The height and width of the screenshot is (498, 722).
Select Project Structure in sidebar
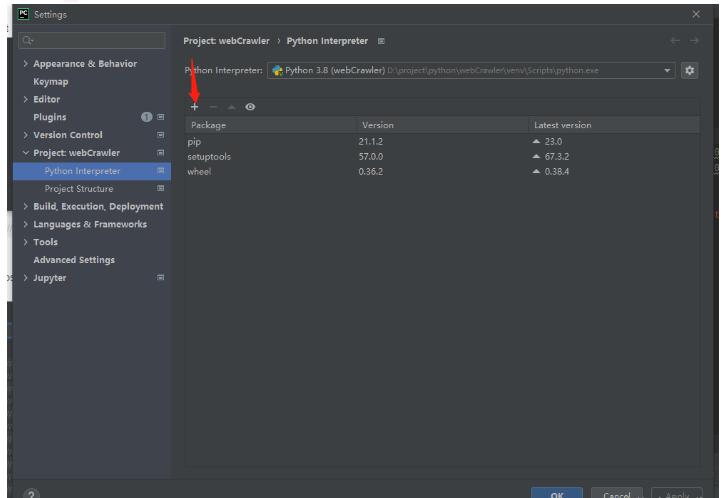tap(79, 189)
